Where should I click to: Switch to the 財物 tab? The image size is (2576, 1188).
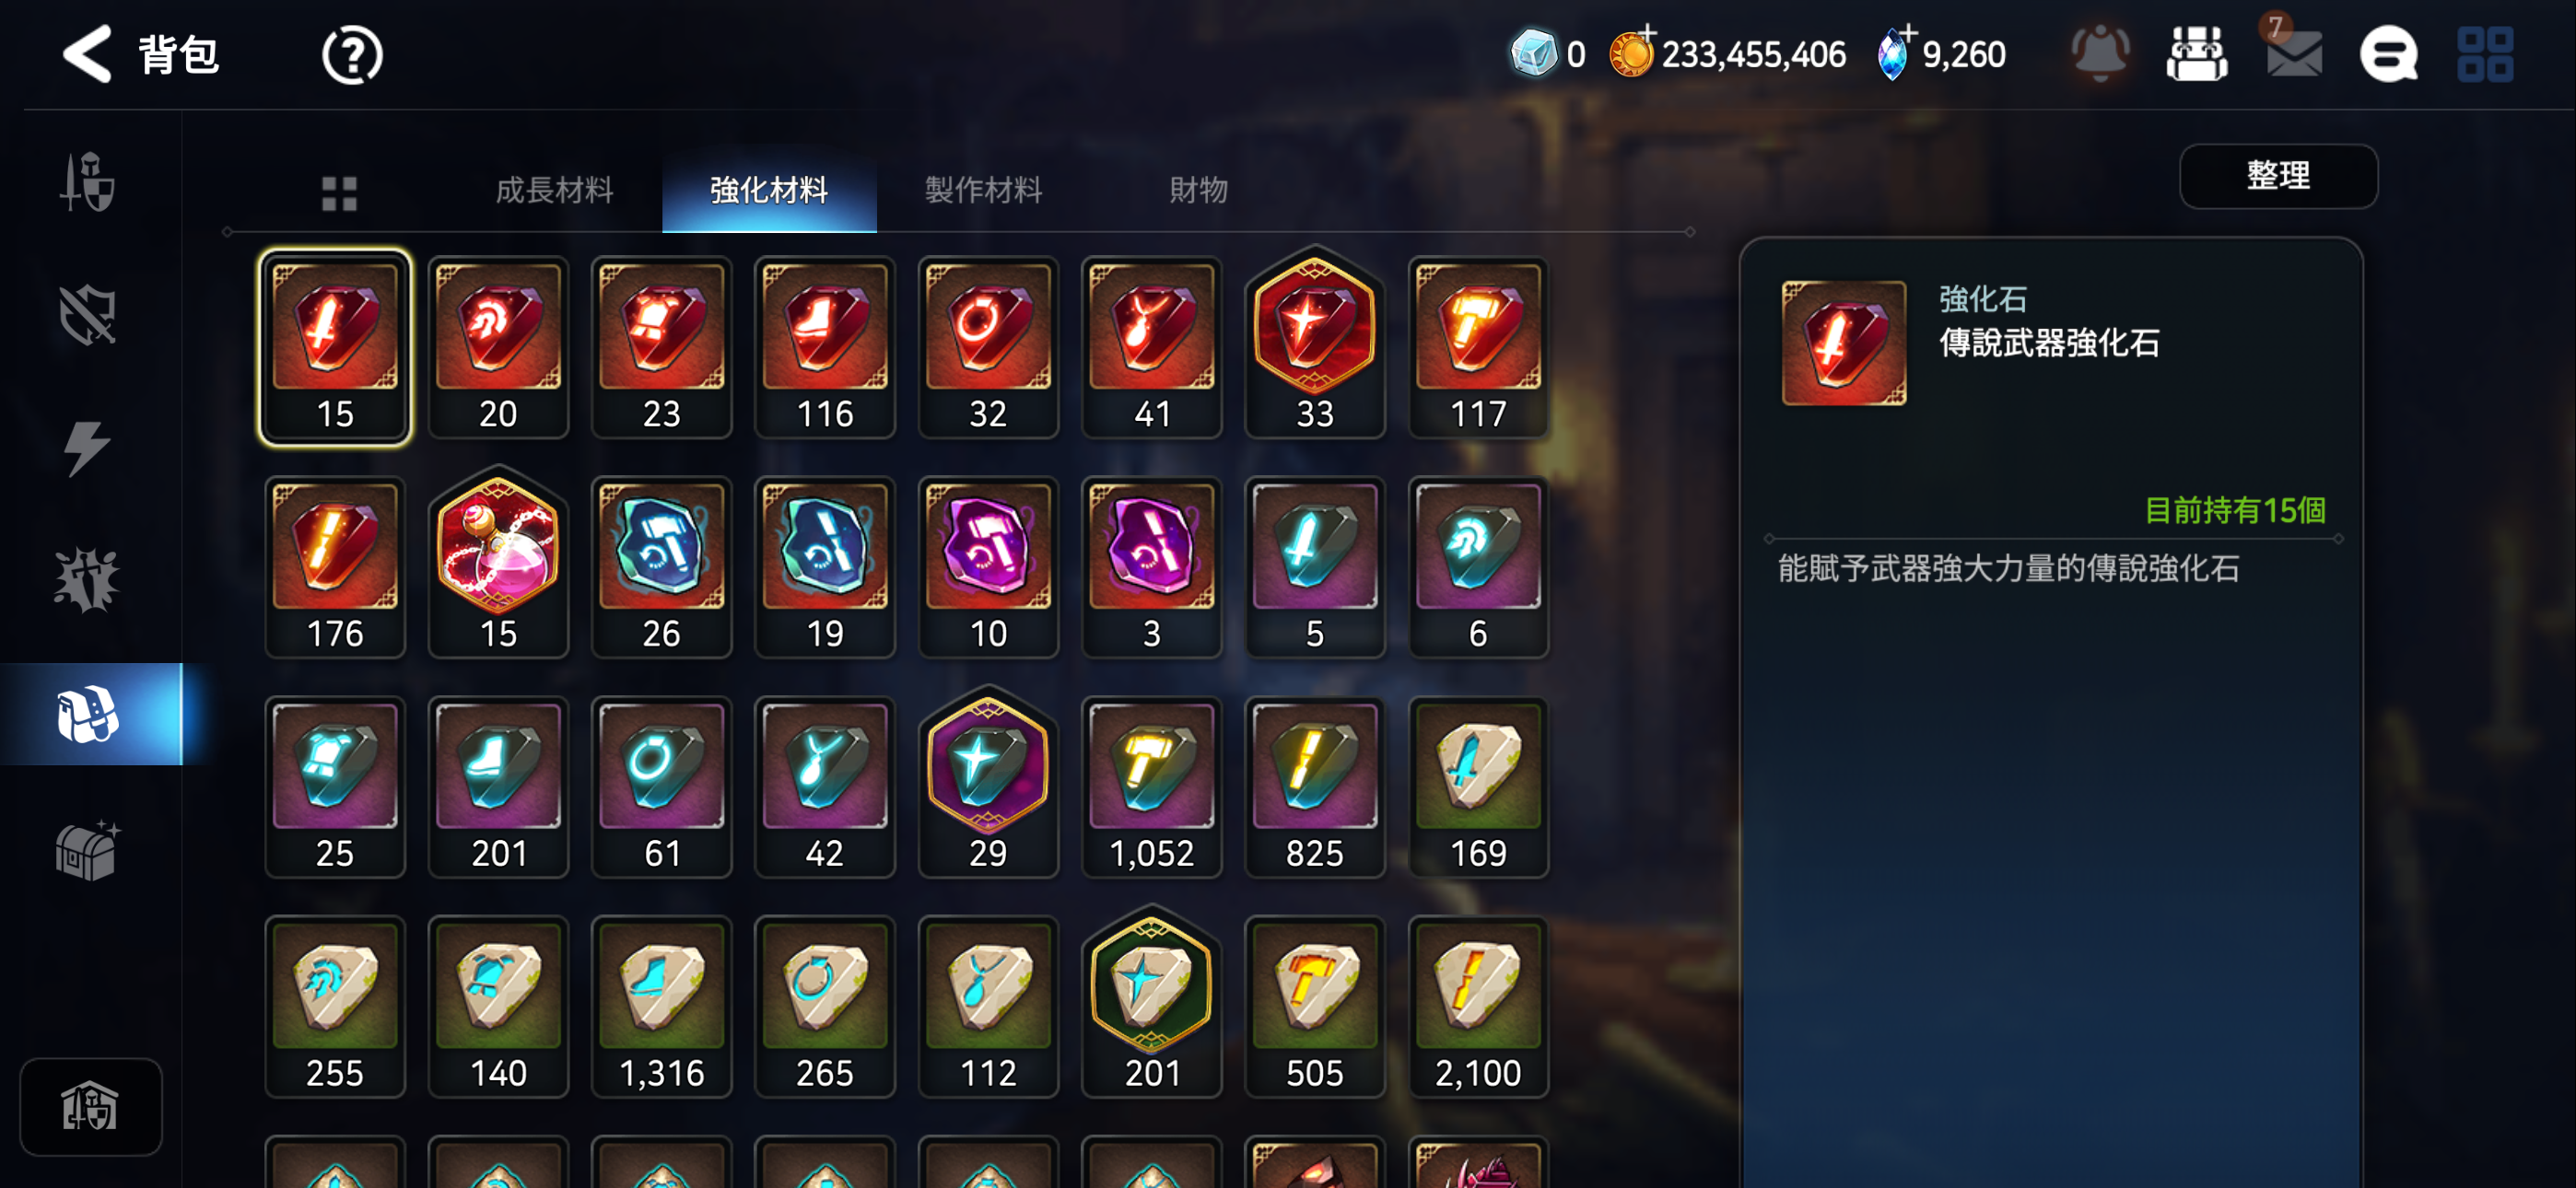[x=1198, y=189]
